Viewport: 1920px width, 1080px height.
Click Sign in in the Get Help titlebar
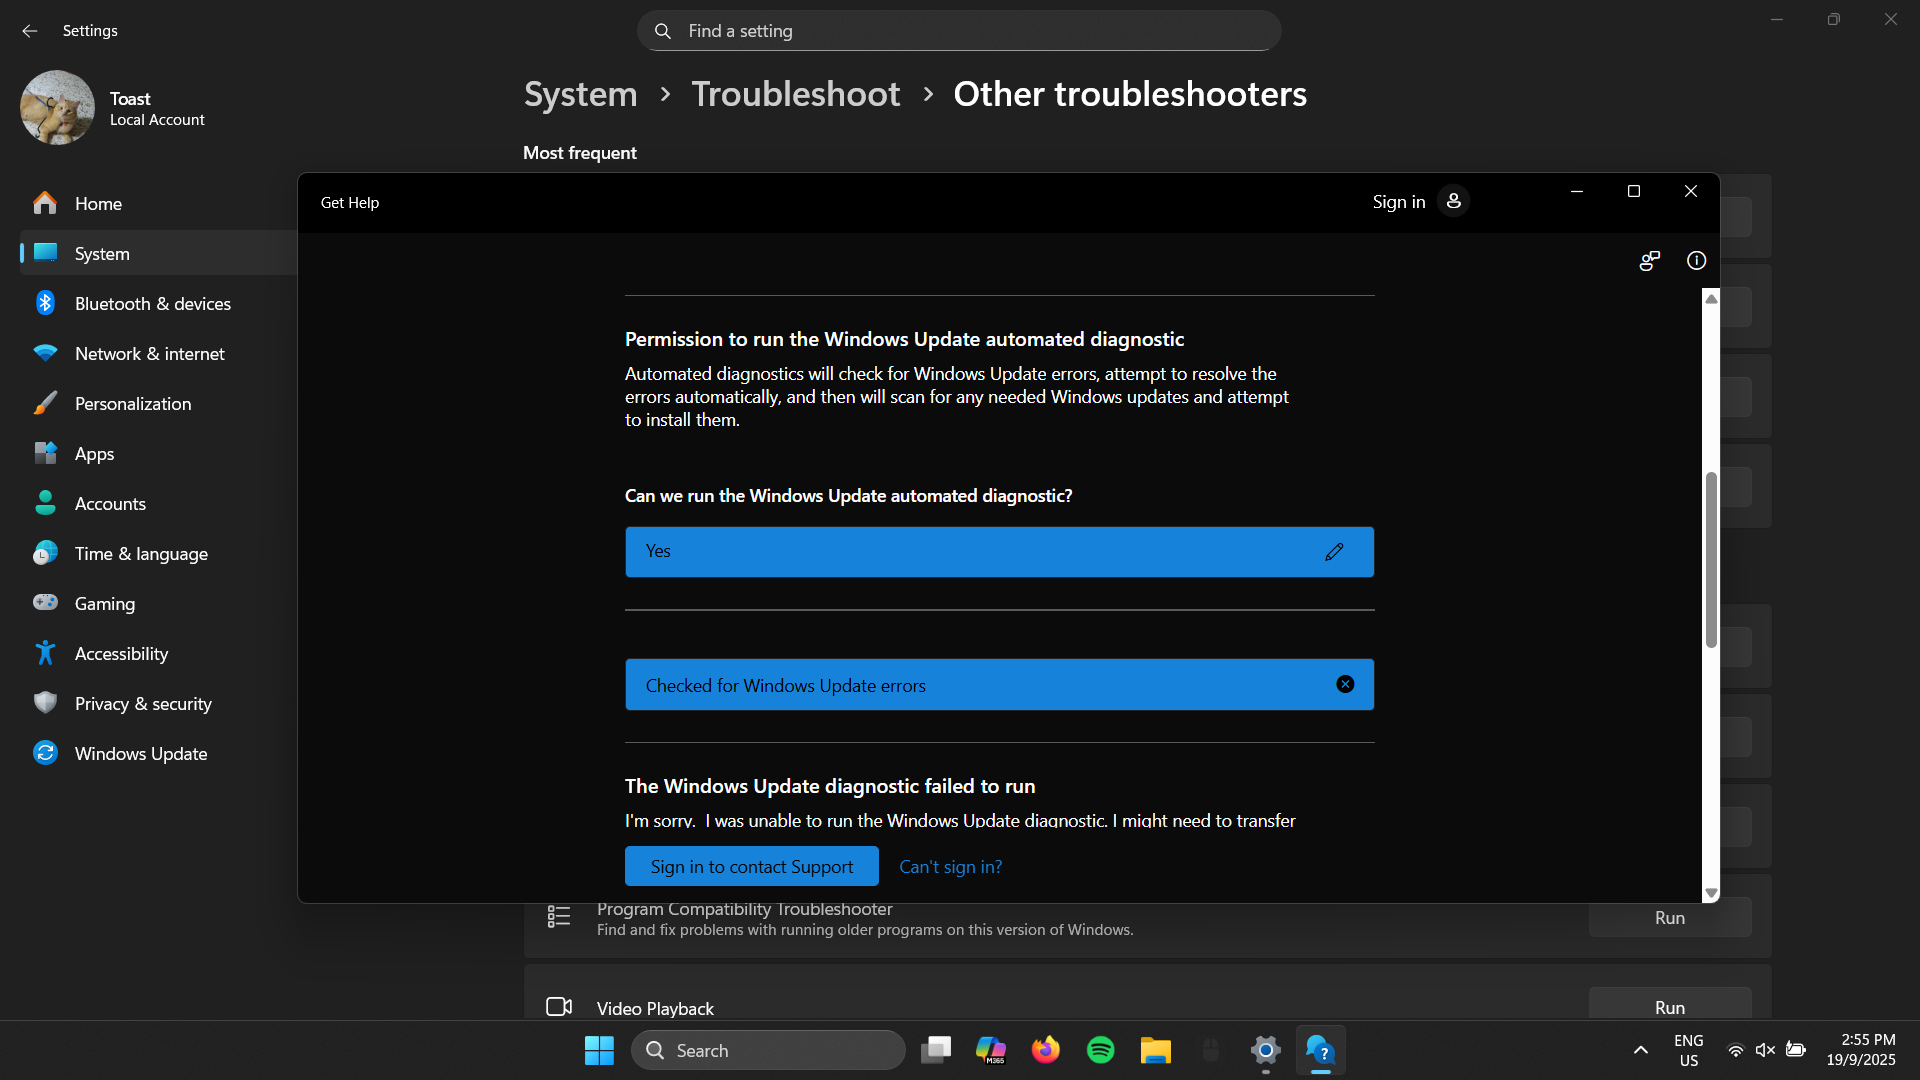(x=1398, y=201)
